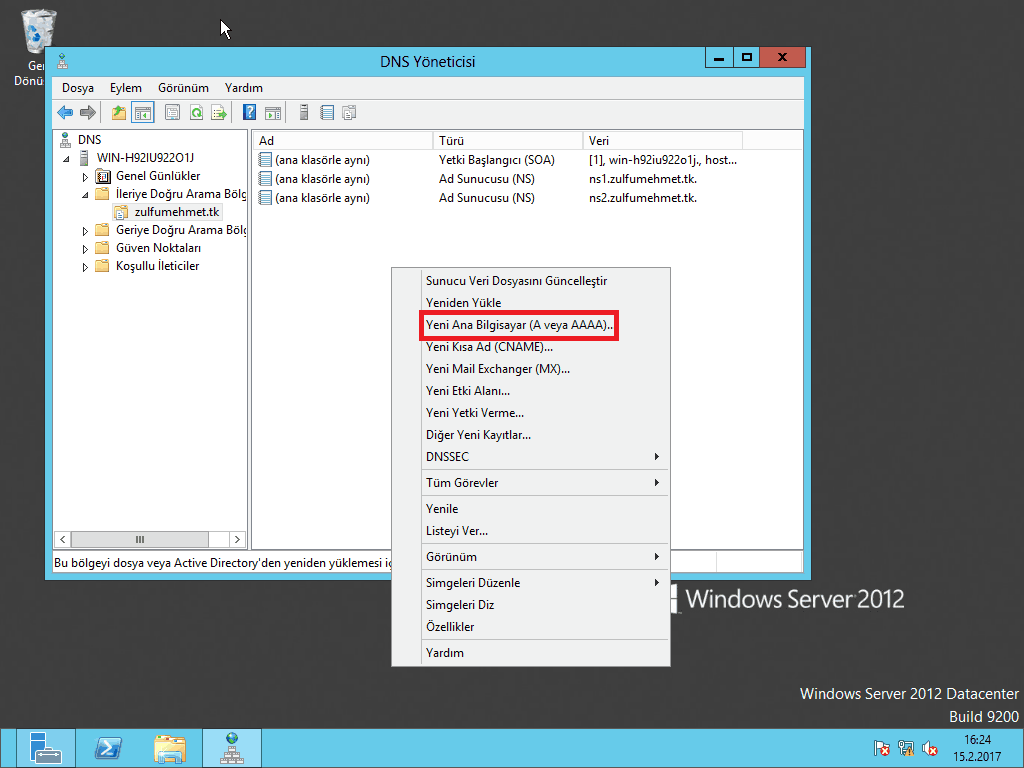
Task: Choose Özellikler in context menu
Action: point(531,627)
